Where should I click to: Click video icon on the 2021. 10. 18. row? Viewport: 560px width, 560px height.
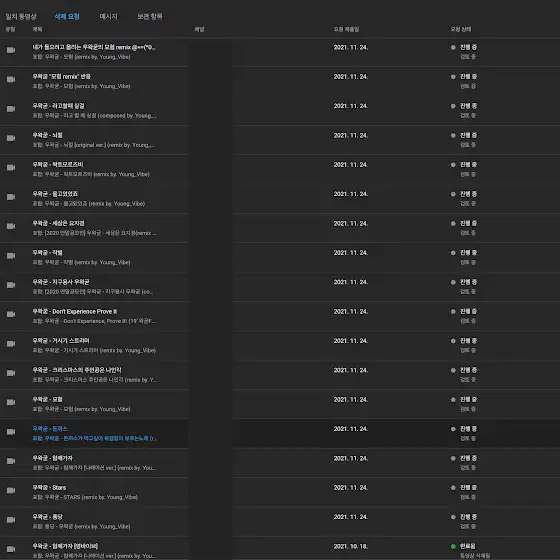coord(11,549)
